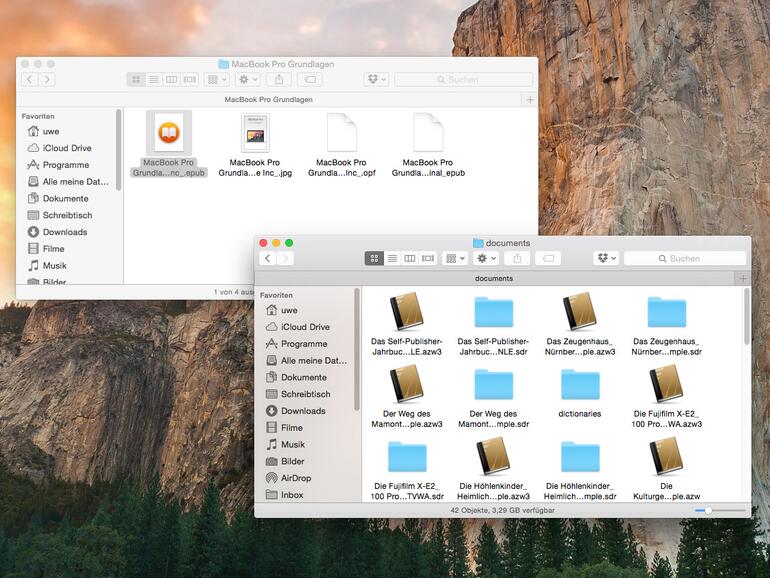This screenshot has width=770, height=578.
Task: Click the edit tags icon in documents toolbar
Action: [547, 258]
